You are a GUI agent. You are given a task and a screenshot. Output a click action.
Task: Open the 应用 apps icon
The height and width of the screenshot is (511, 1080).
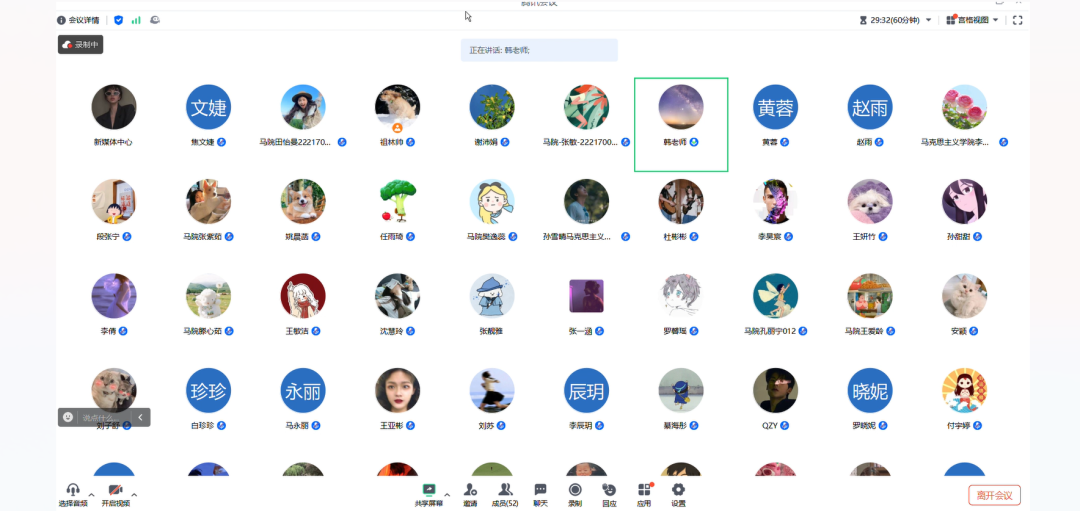tap(644, 490)
